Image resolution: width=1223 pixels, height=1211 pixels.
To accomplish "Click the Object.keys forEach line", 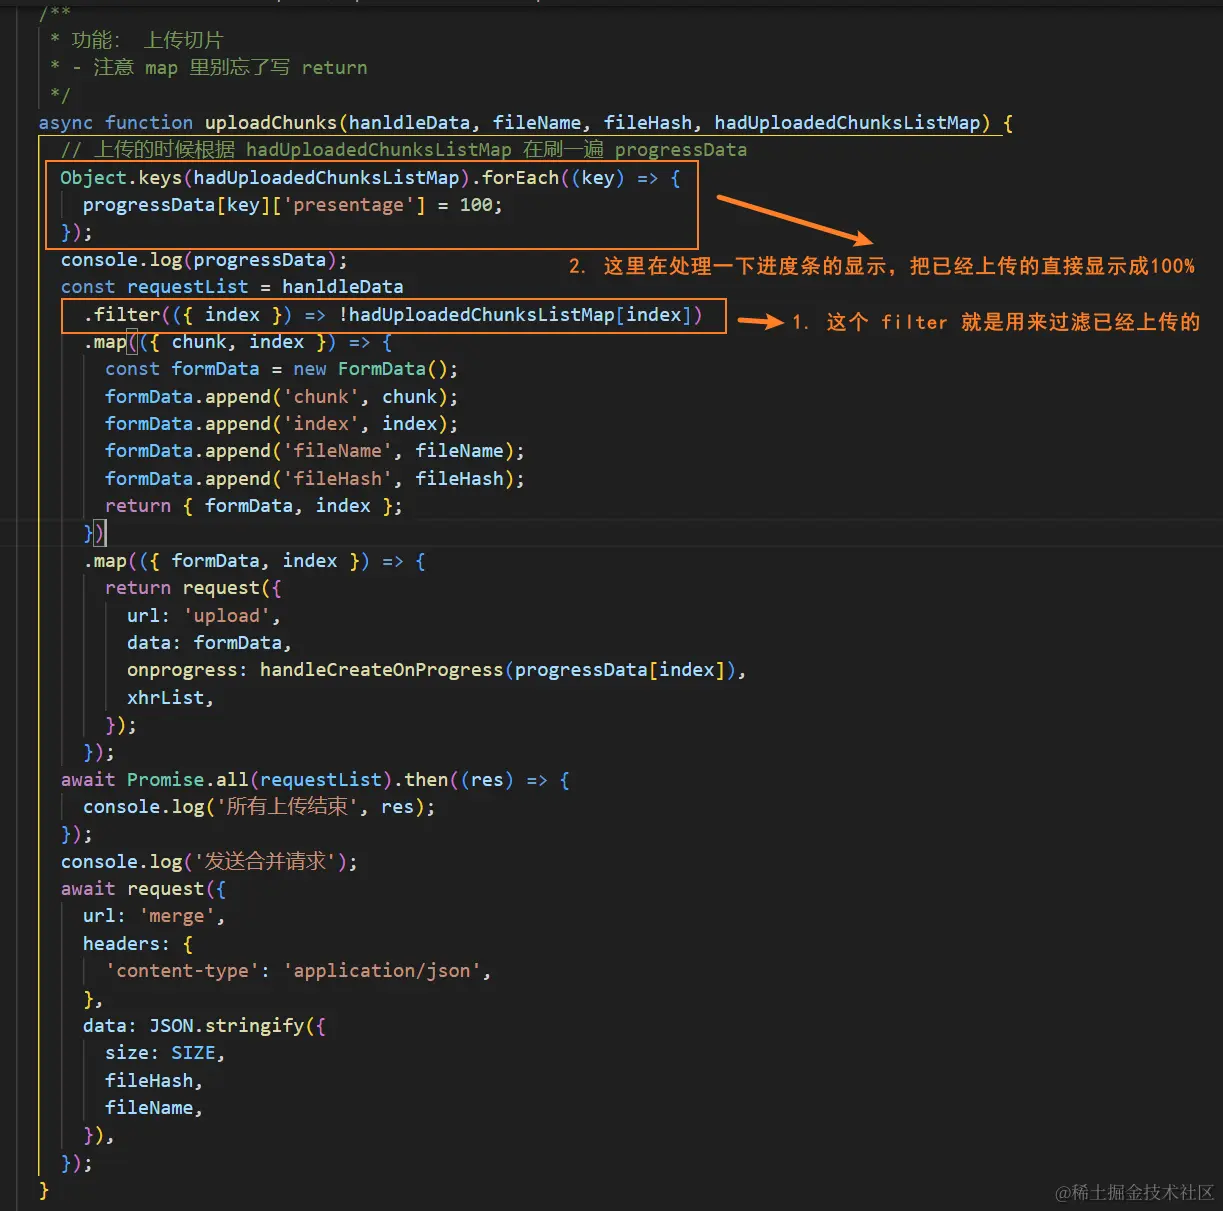I will coord(370,178).
